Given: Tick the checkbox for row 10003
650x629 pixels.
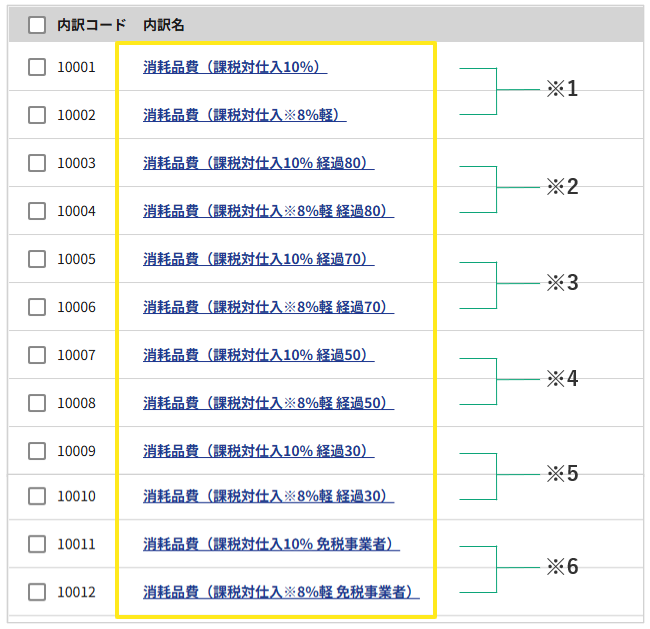Looking at the screenshot, I should click(37, 163).
